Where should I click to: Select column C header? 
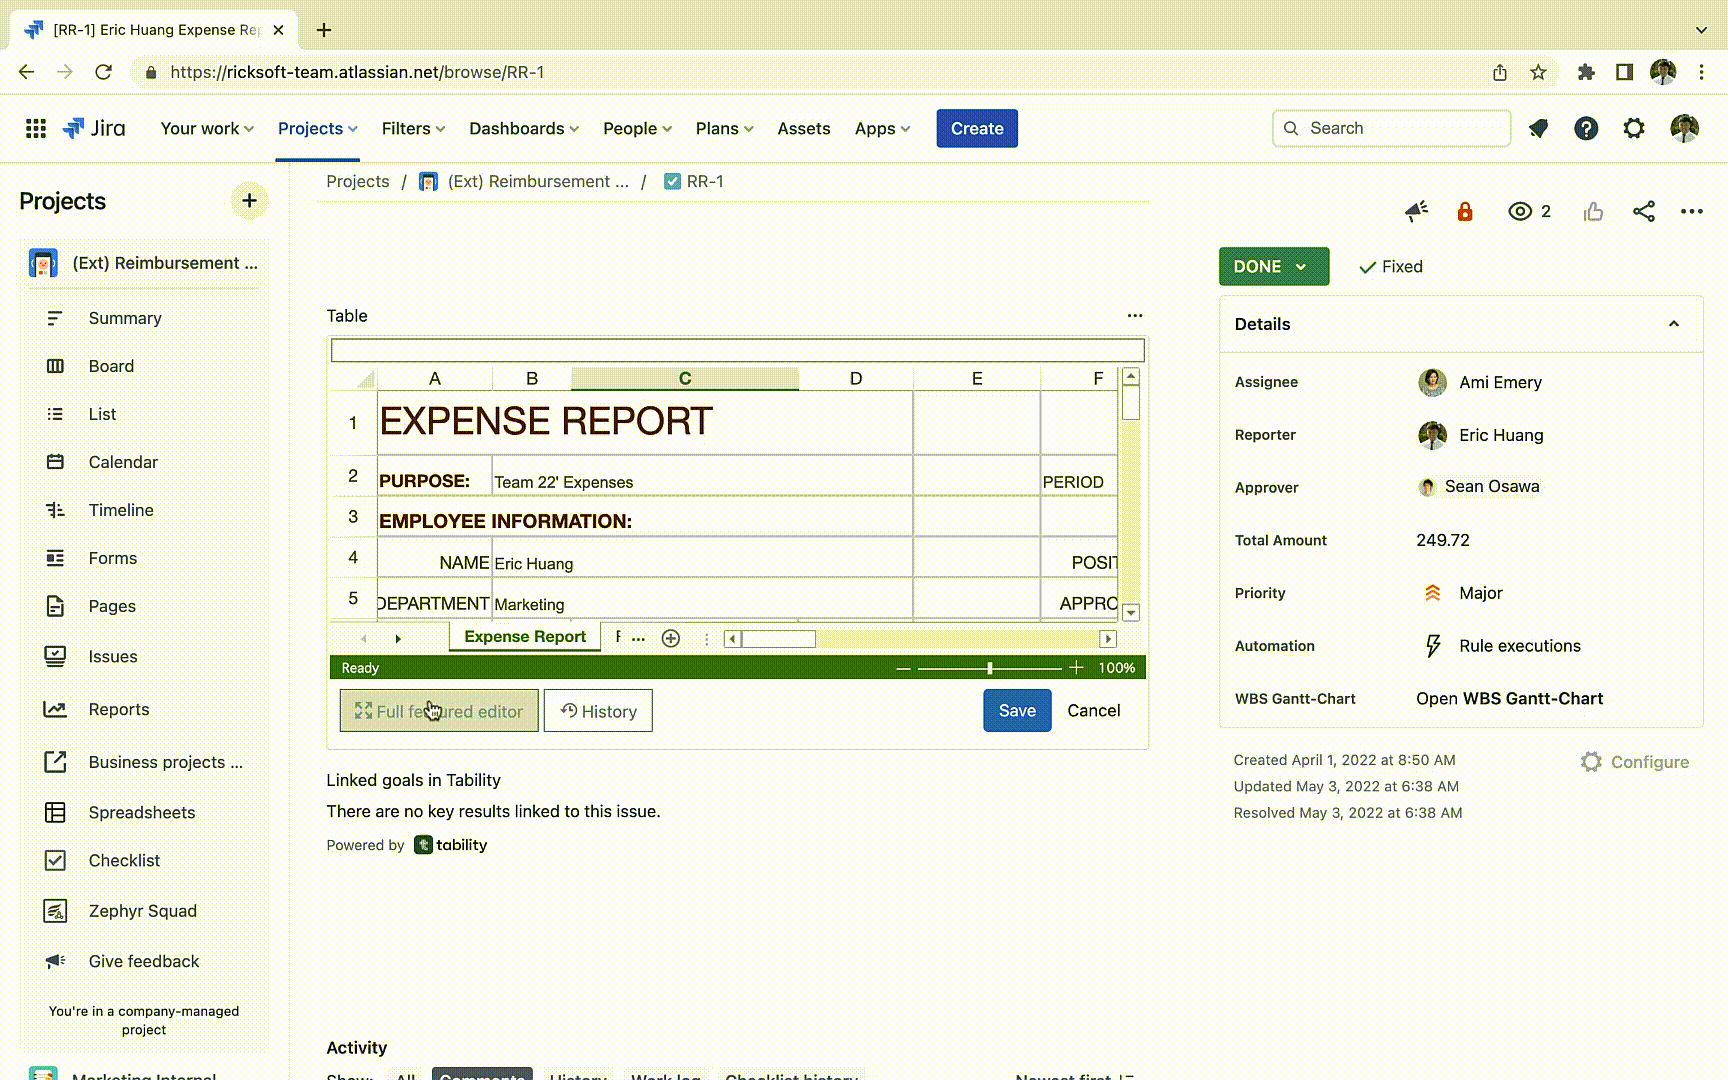pos(685,378)
